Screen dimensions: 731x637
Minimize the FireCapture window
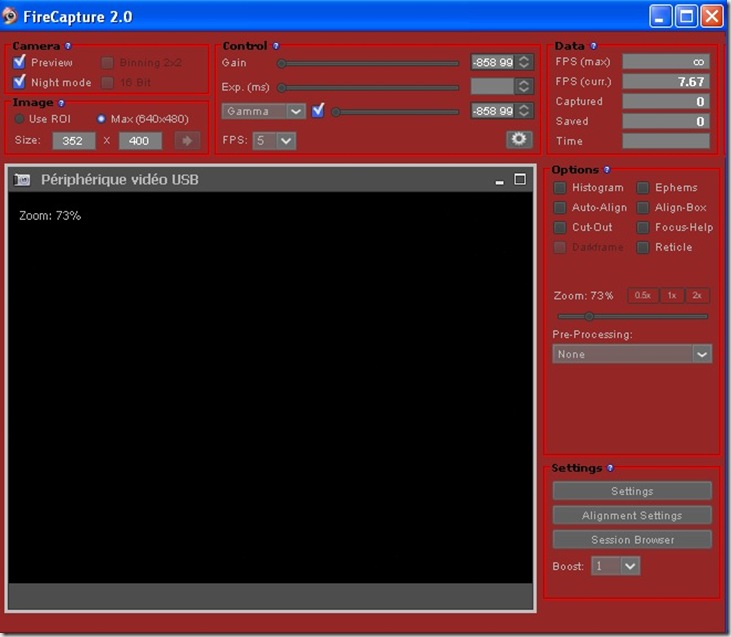click(x=661, y=16)
